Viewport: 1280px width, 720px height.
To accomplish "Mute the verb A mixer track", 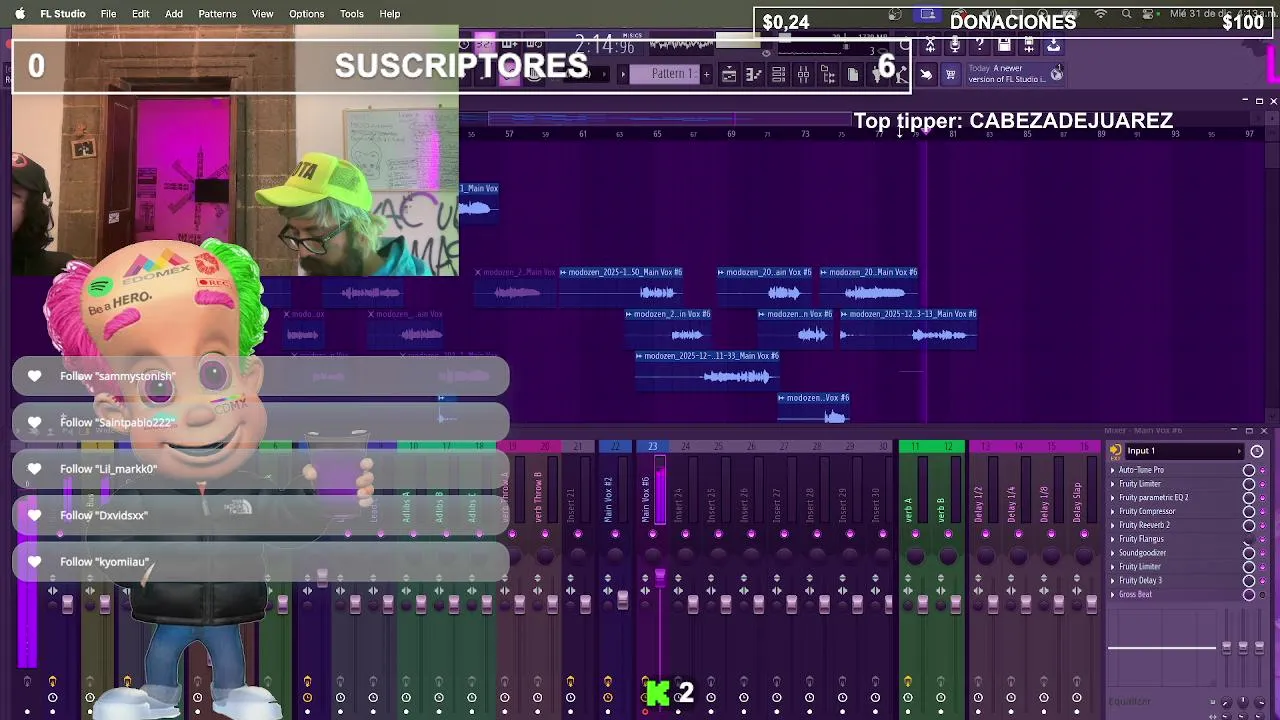I will (915, 533).
